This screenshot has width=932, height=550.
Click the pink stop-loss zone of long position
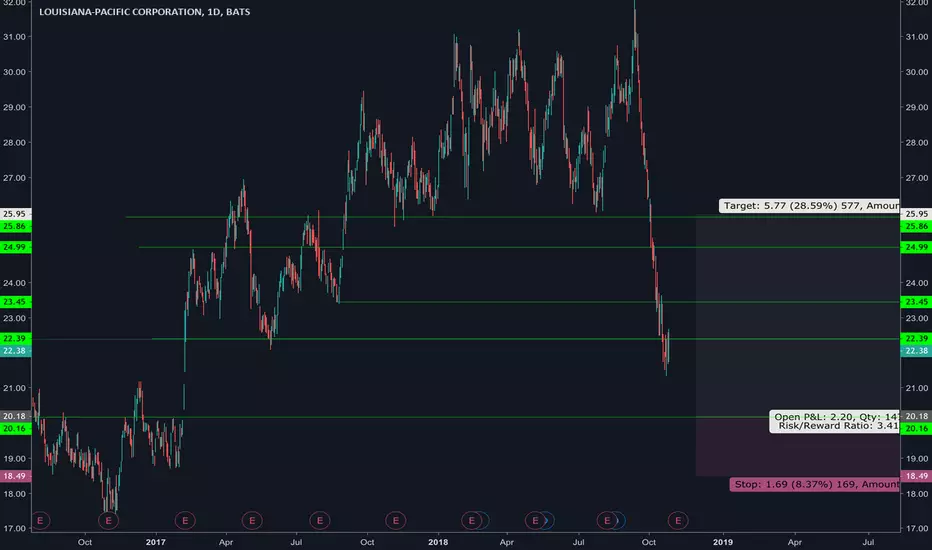click(797, 447)
